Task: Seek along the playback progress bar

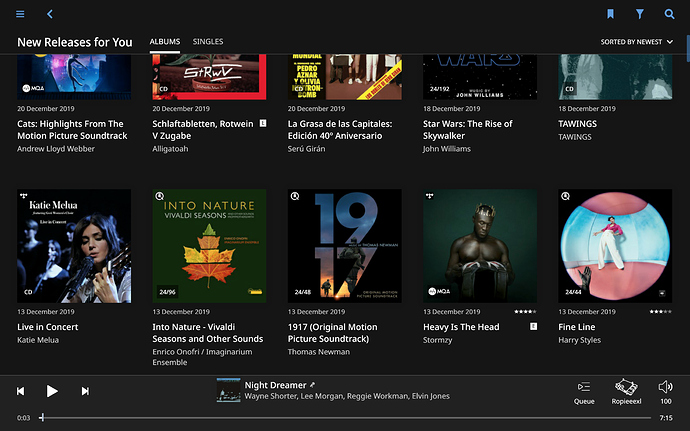Action: [x=346, y=417]
